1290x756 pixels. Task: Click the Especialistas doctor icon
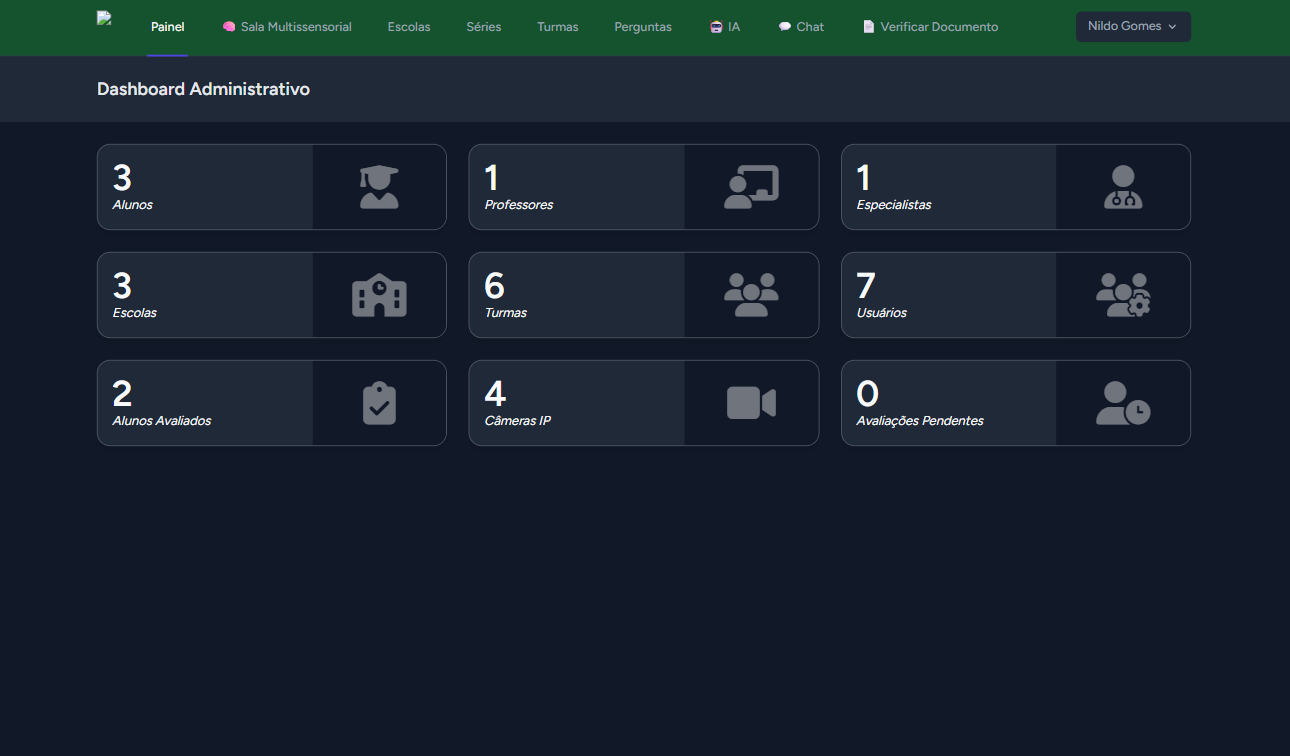coord(1123,187)
